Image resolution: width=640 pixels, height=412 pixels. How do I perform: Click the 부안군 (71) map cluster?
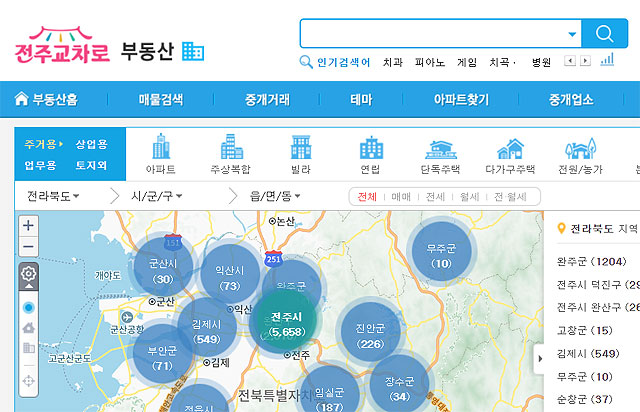[x=162, y=354]
